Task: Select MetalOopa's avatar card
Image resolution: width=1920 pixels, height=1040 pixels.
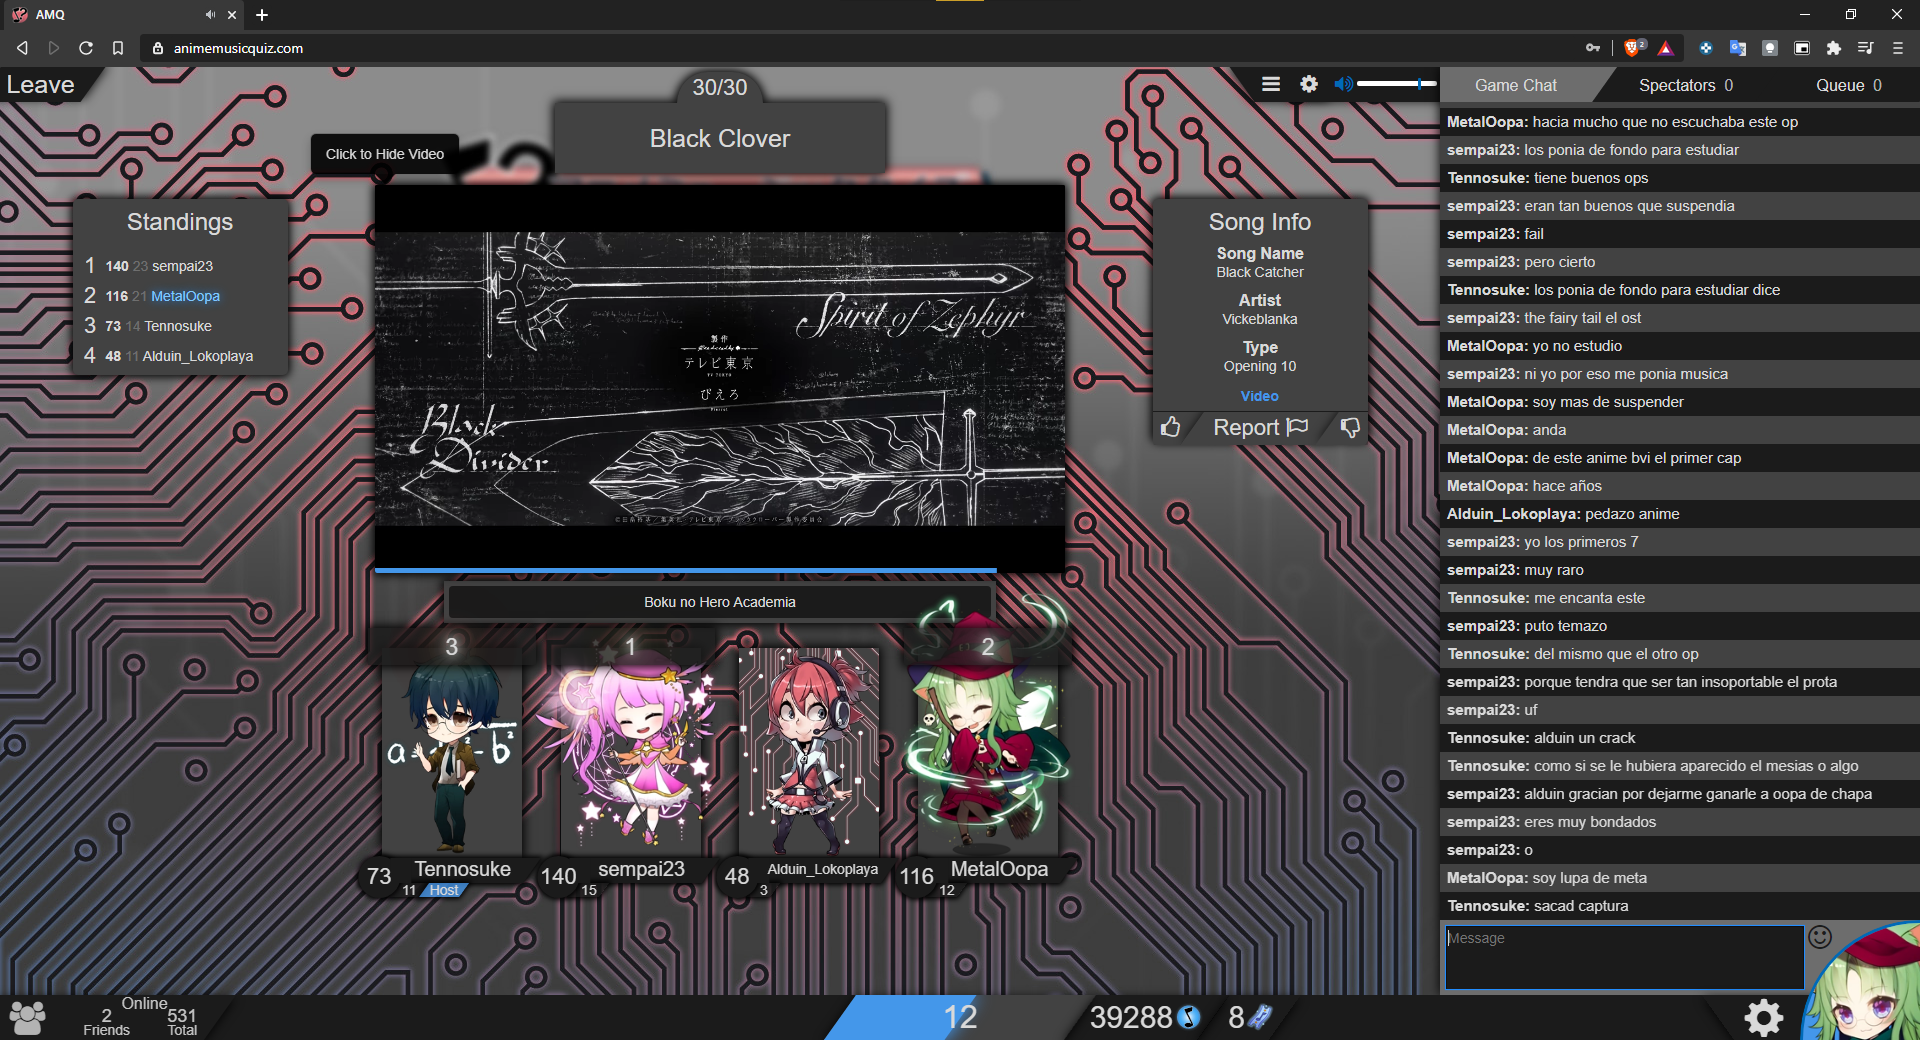Action: [988, 750]
